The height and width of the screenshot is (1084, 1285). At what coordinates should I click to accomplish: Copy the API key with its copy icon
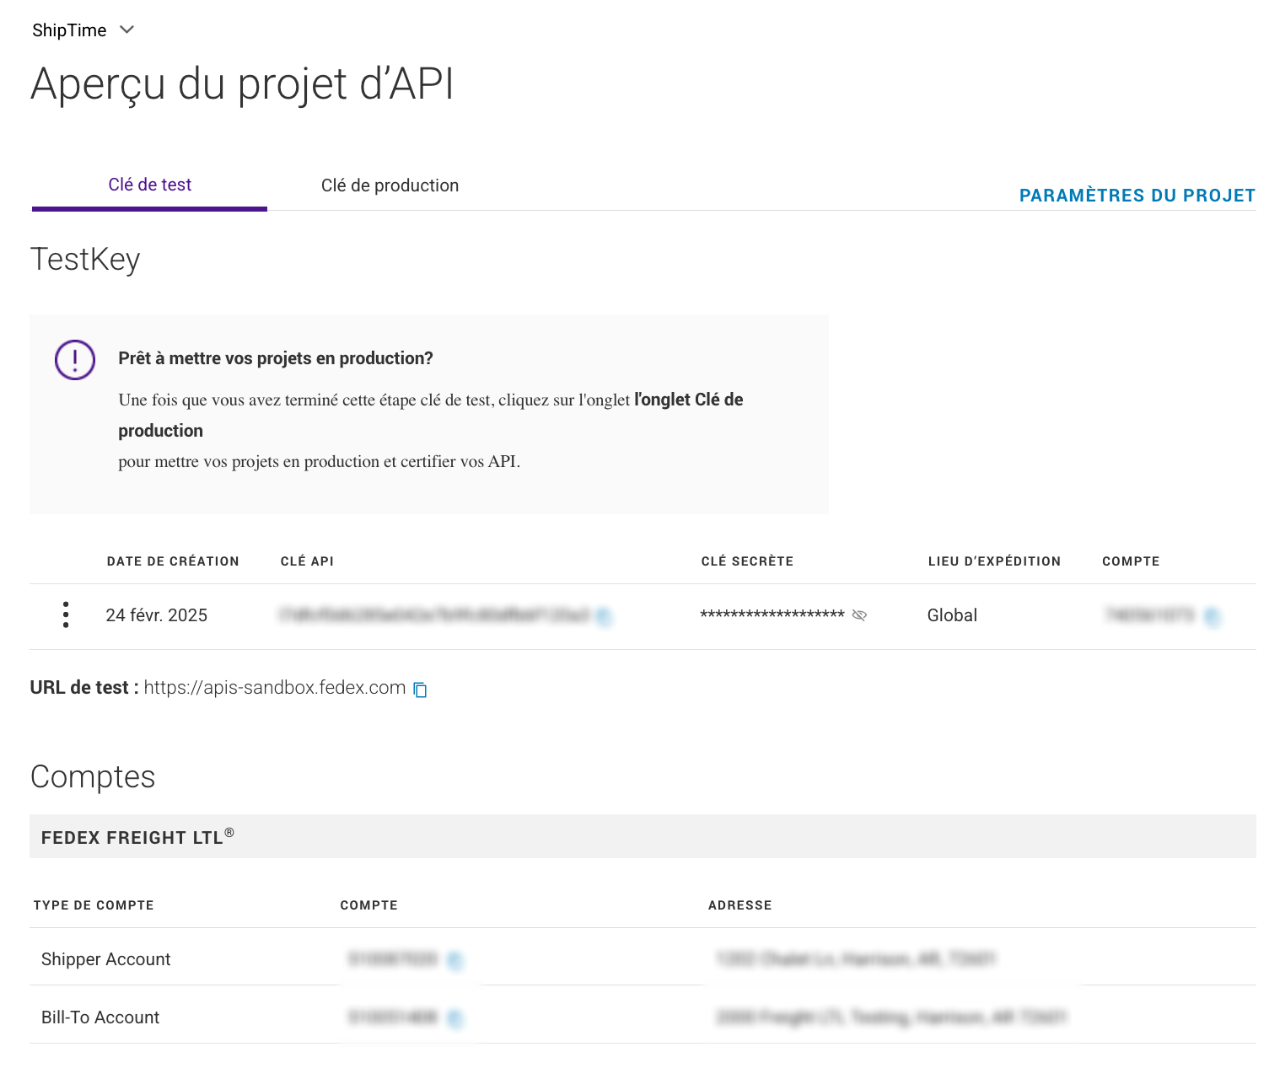click(x=604, y=617)
